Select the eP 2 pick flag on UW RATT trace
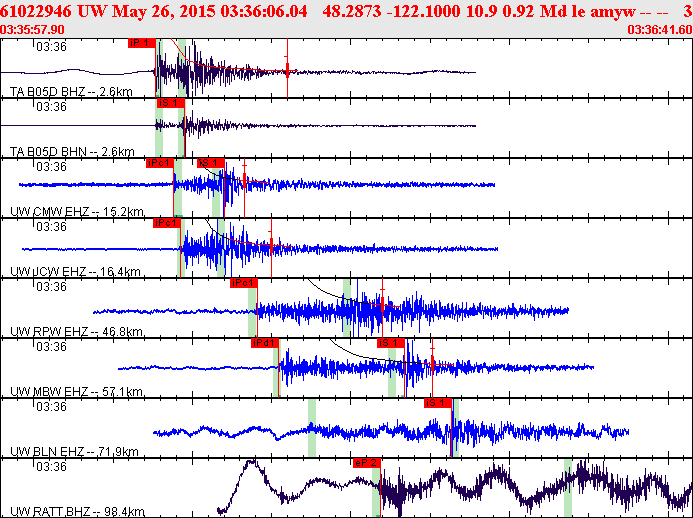This screenshot has width=693, height=518. pos(367,463)
